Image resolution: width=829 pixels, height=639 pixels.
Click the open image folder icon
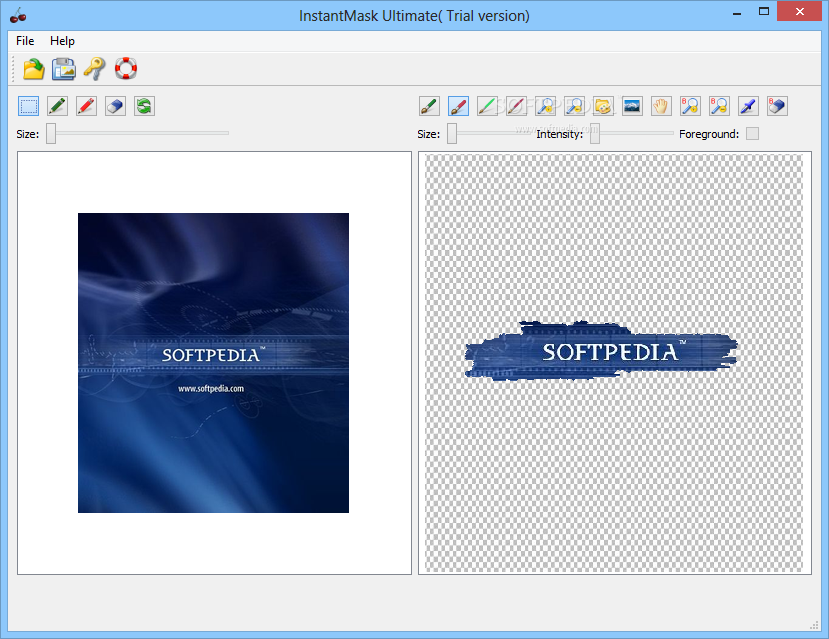coord(34,69)
